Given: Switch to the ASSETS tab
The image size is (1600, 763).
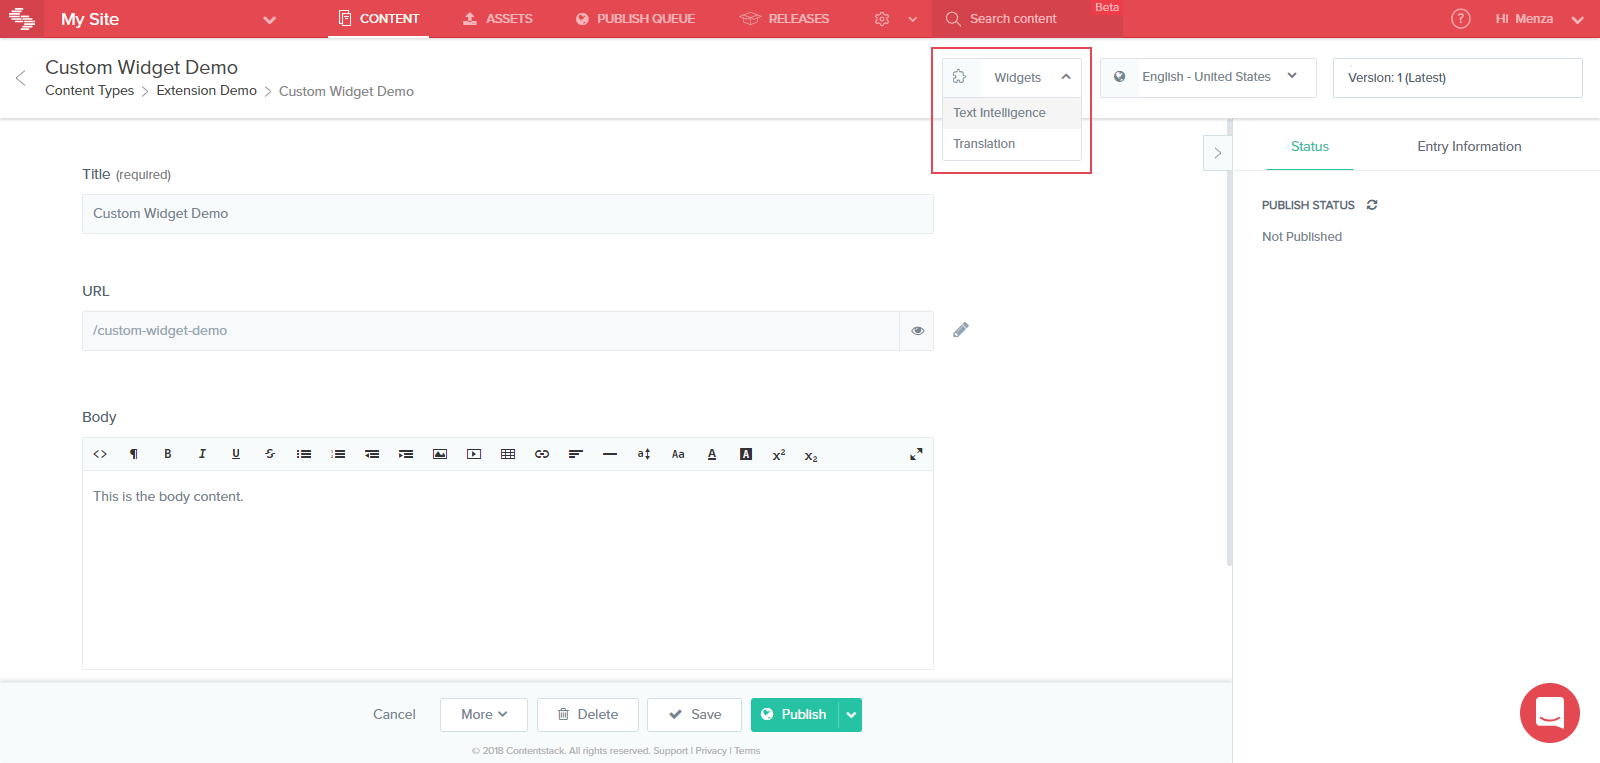Looking at the screenshot, I should click(x=498, y=19).
